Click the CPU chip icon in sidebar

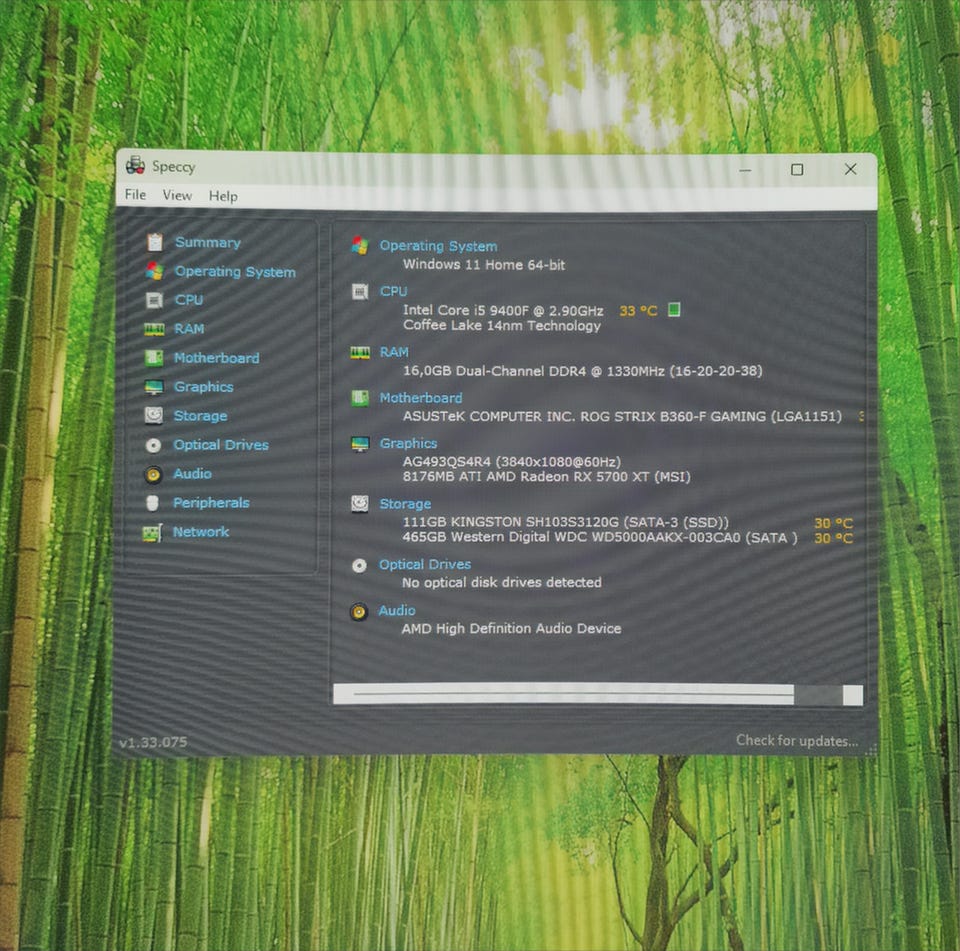pos(154,300)
